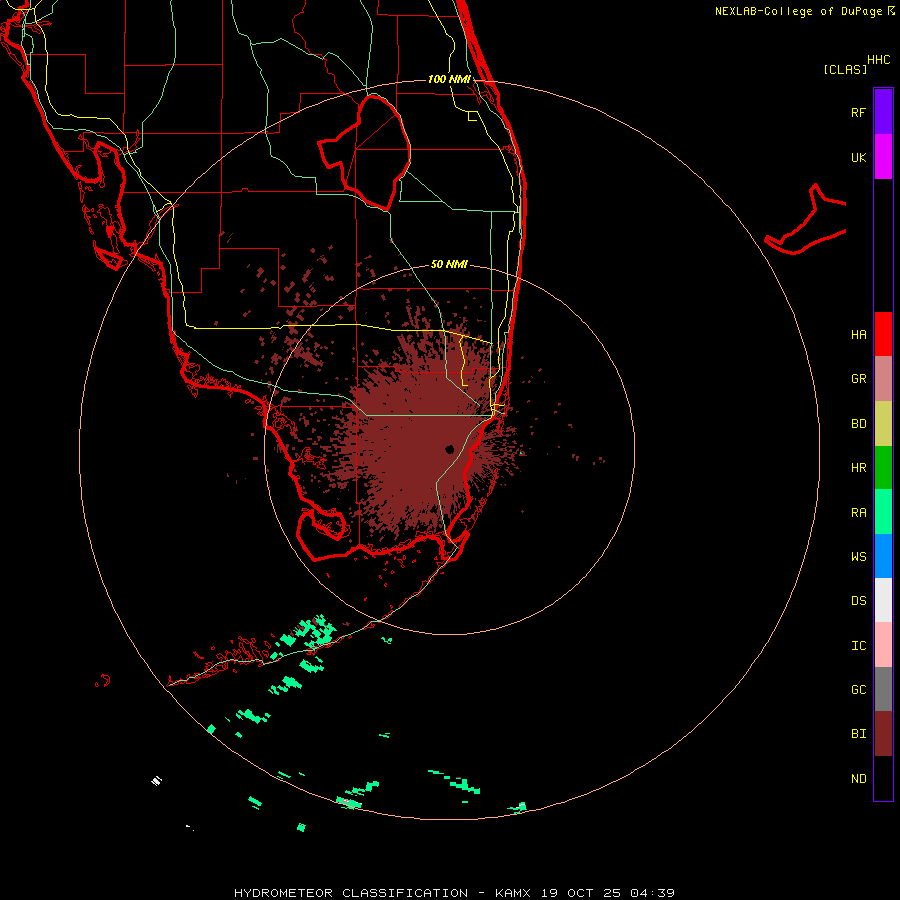Viewport: 900px width, 900px height.
Task: Click the RF purple legend swatch
Action: point(883,112)
